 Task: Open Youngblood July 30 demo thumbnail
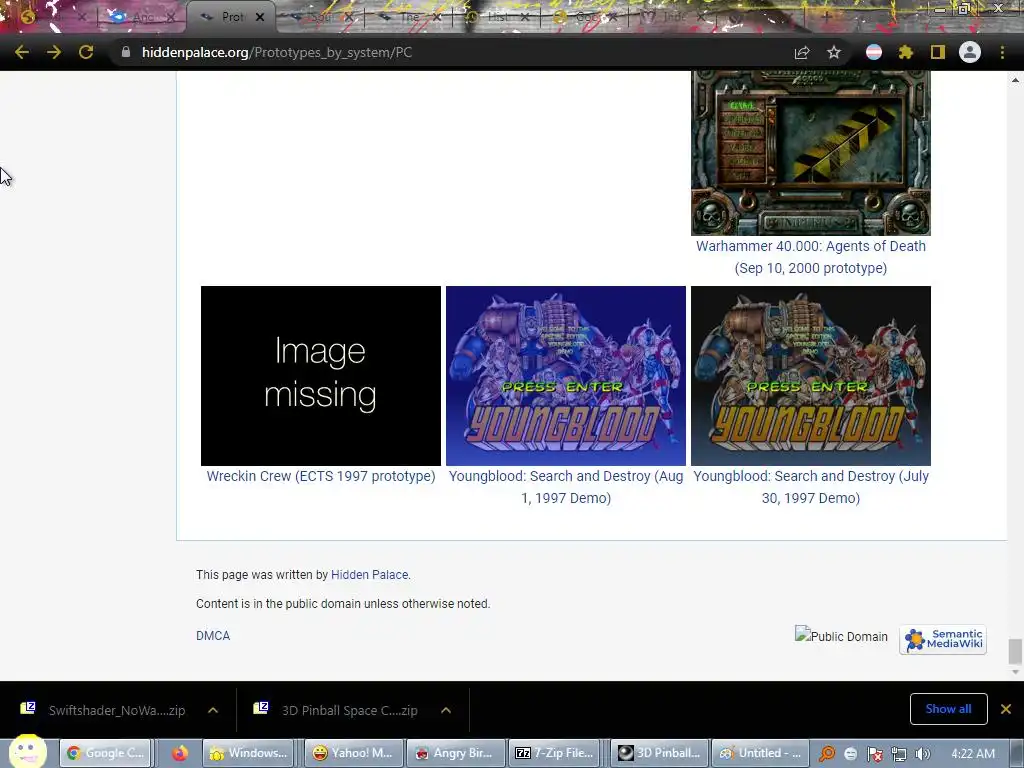[810, 376]
